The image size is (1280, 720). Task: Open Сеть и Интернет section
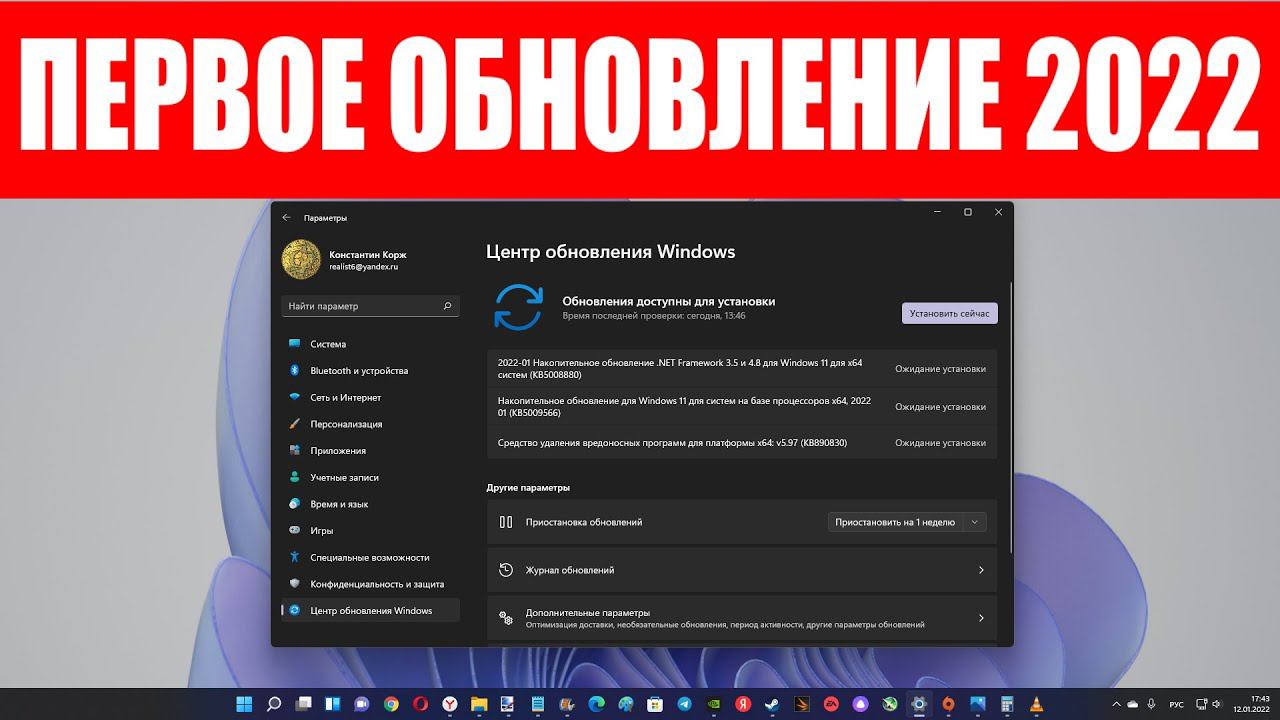[371, 397]
